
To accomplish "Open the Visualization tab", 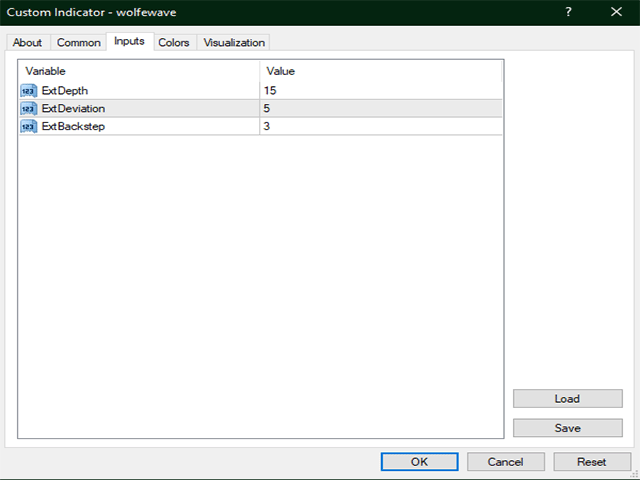I will (x=234, y=42).
